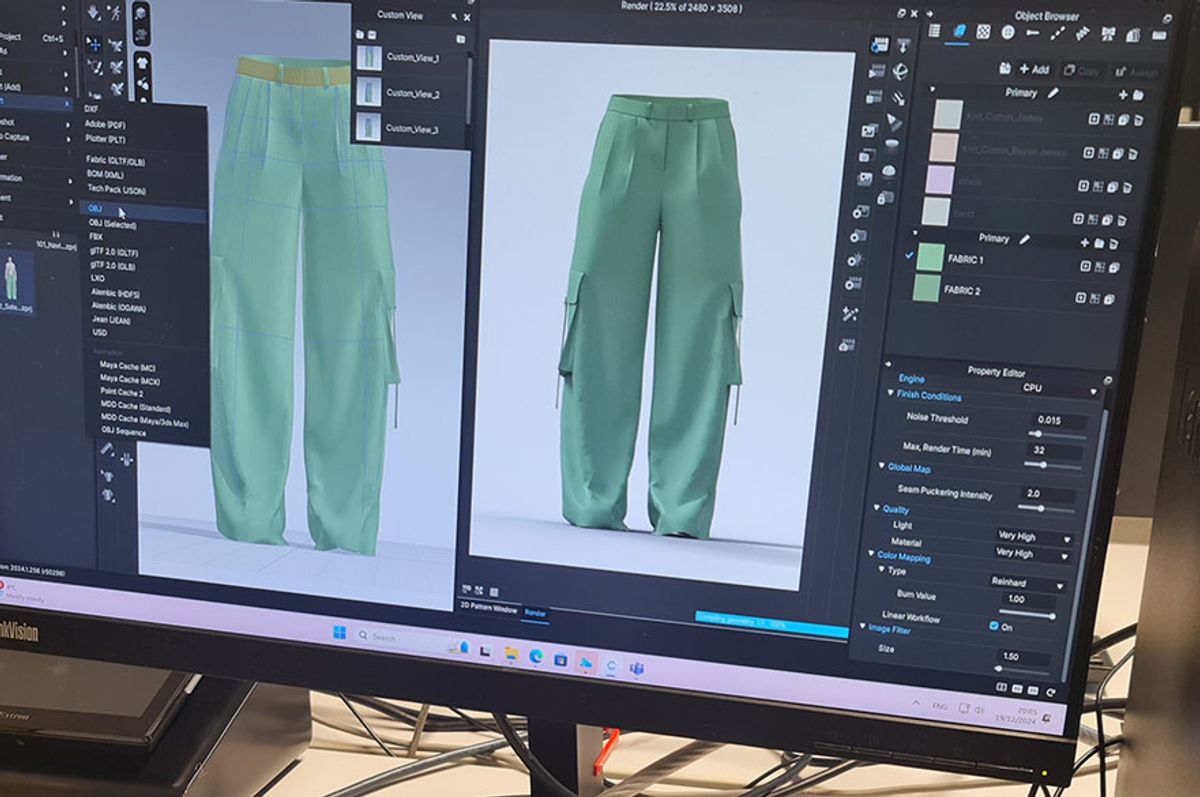
Task: Collapse the Quality section
Action: point(877,507)
